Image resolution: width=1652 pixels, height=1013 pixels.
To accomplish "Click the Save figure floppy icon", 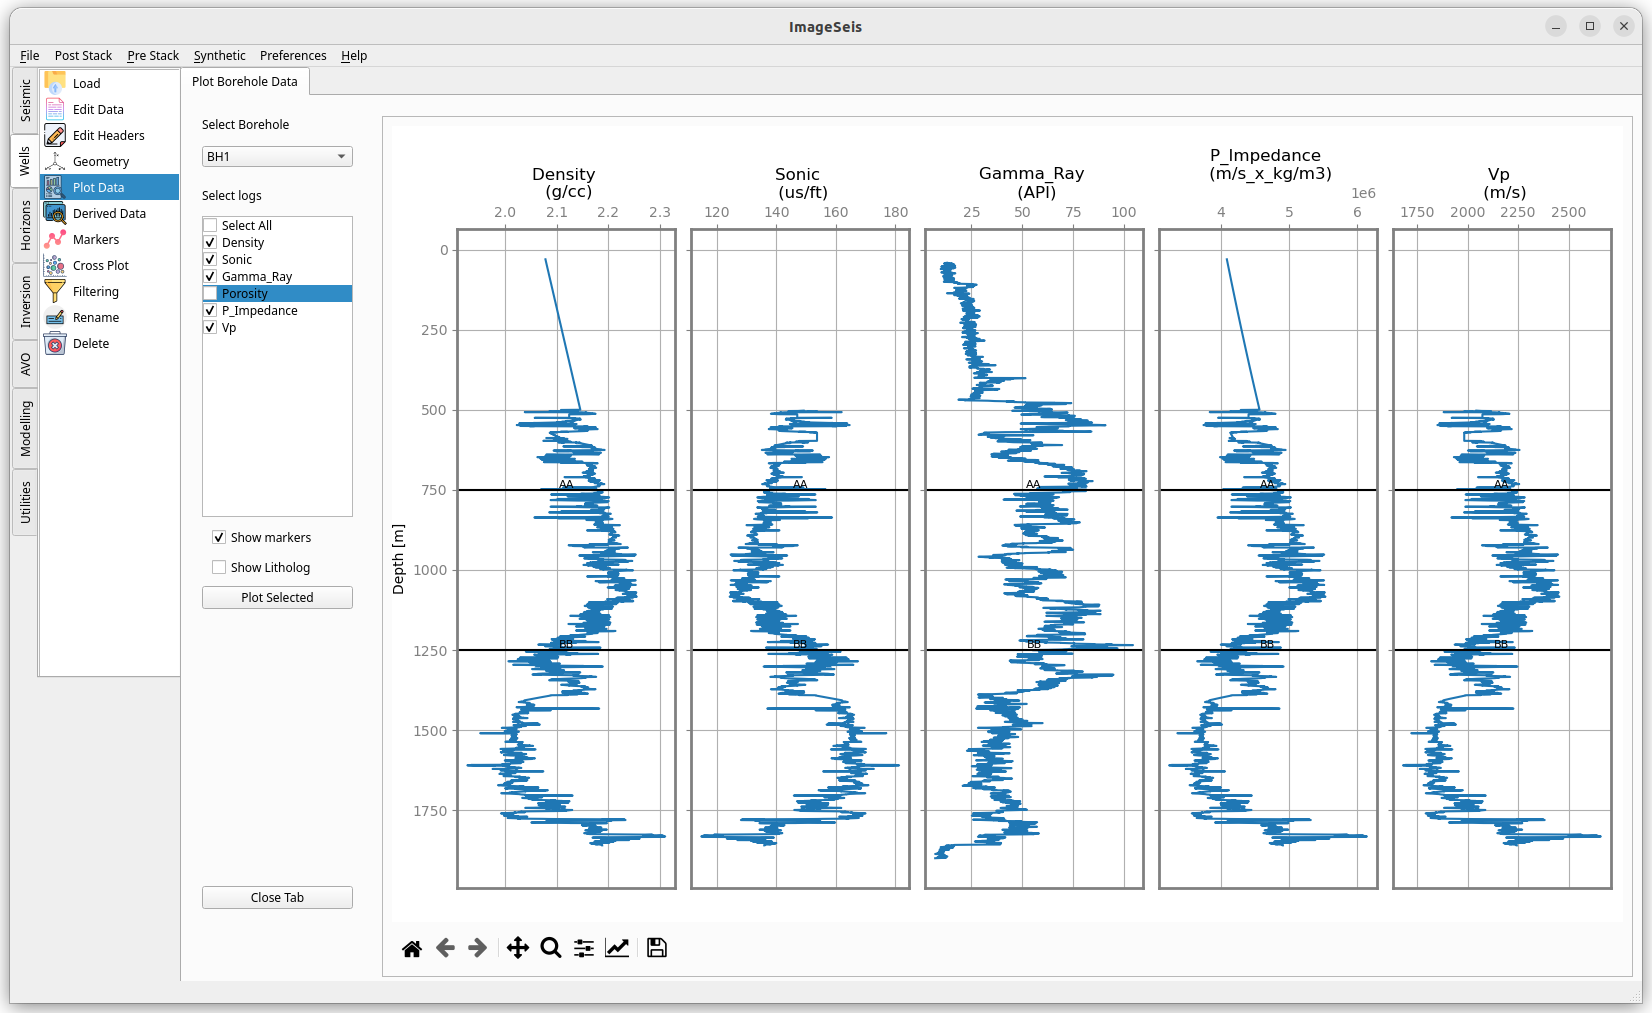I will [657, 948].
